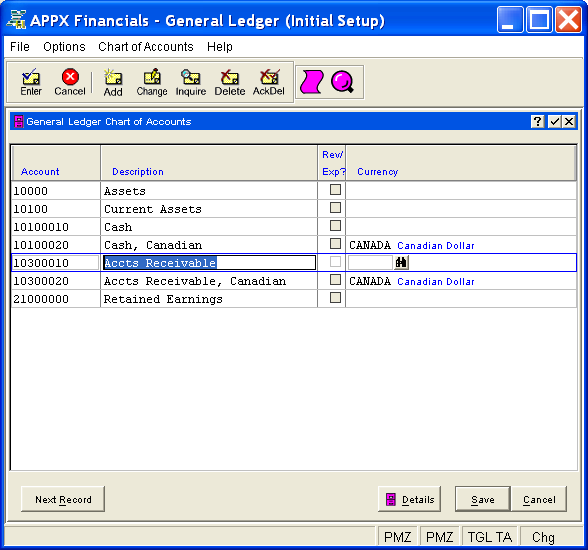This screenshot has width=588, height=550.
Task: Open the Options menu
Action: [64, 47]
